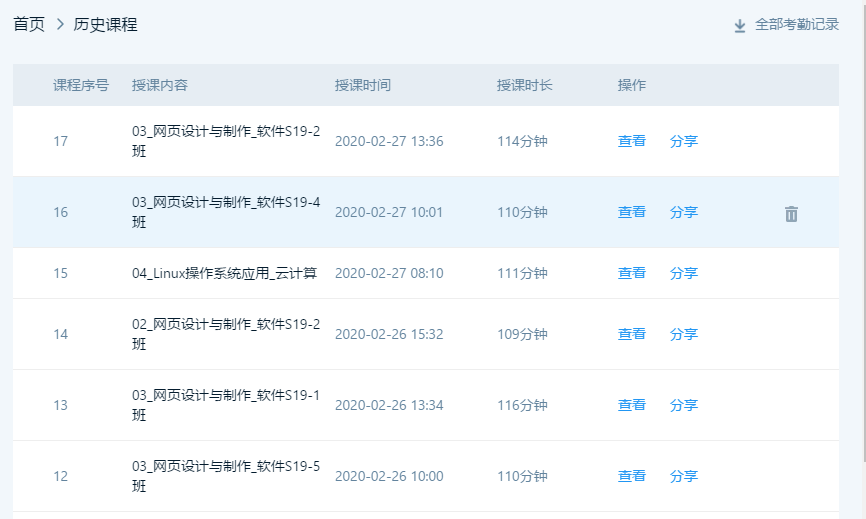Click the 授课时间 column header
The image size is (866, 519).
362,85
